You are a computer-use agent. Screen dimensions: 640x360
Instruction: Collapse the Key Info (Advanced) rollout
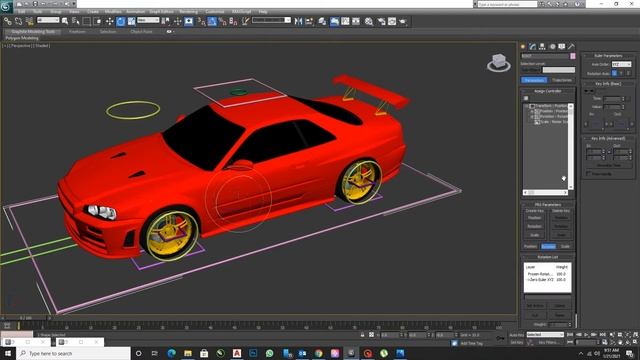click(x=608, y=138)
